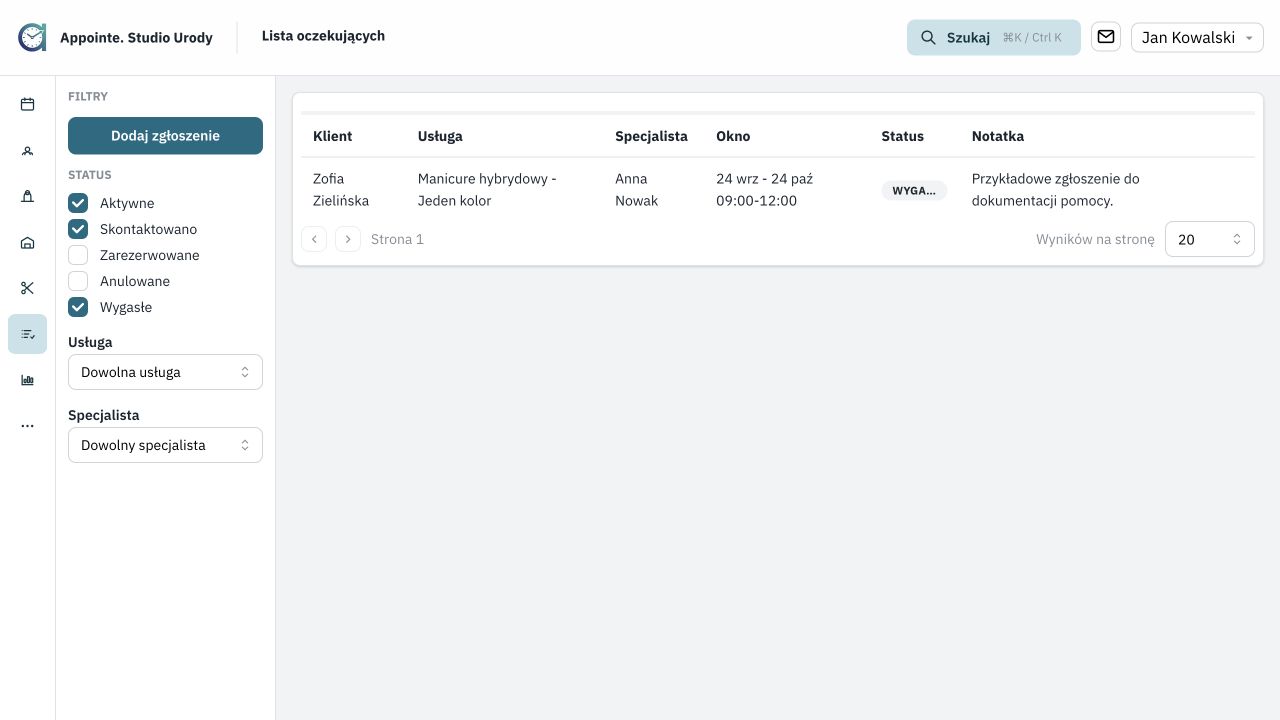
Task: Click the Specjalista column header
Action: (651, 136)
